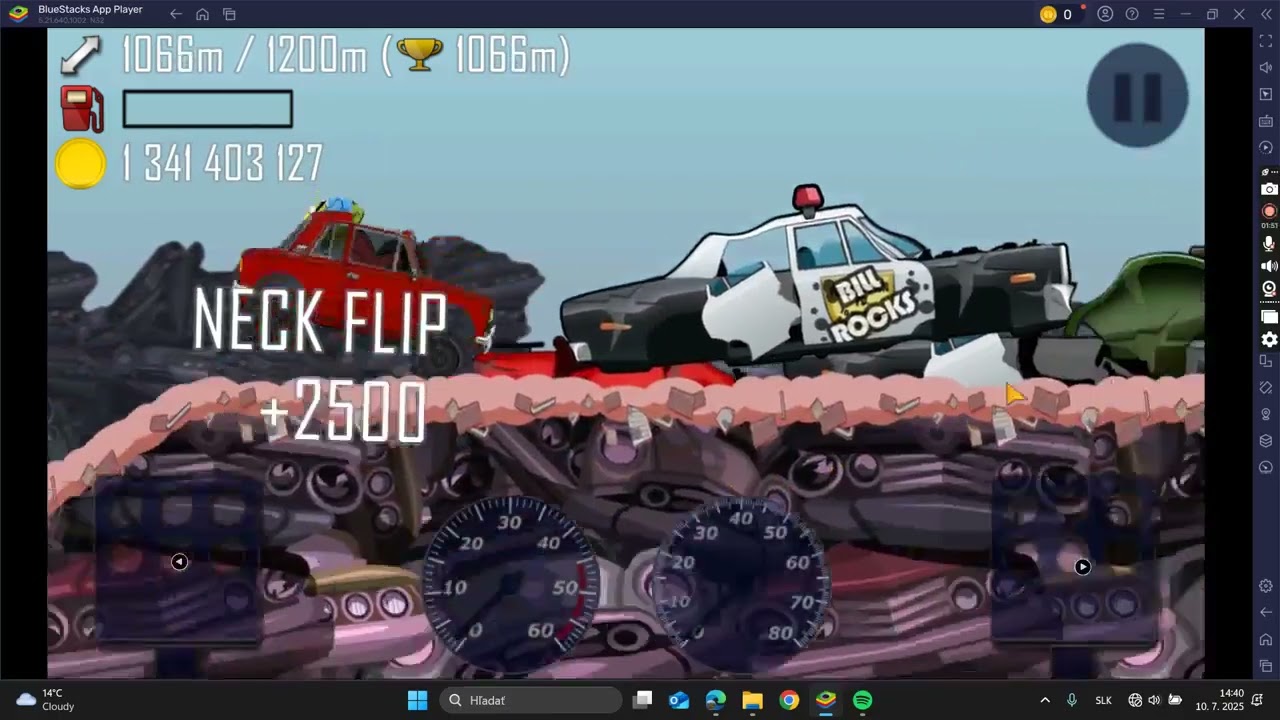Open the Windows Start menu

point(418,700)
